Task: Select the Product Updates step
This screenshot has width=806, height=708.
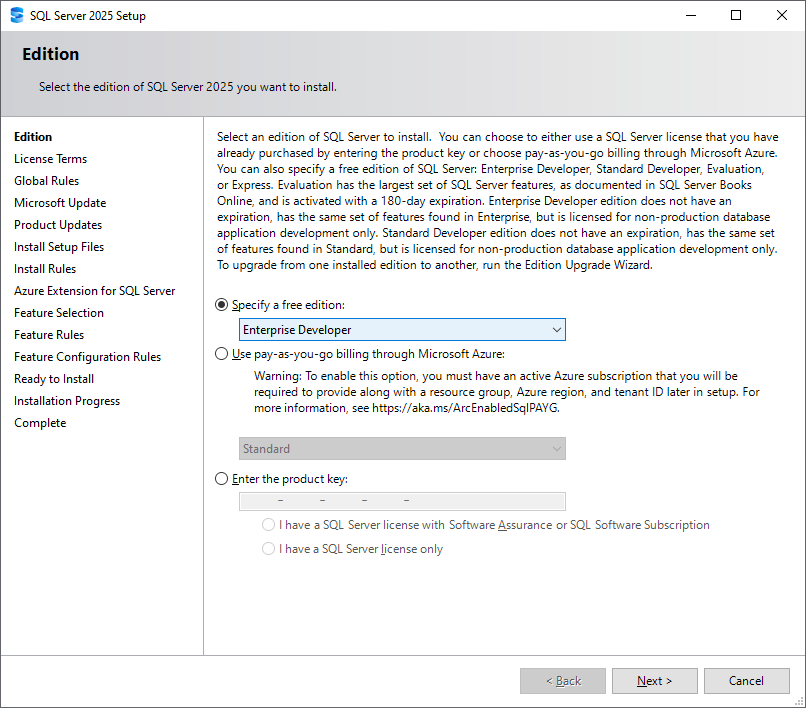Action: point(58,225)
